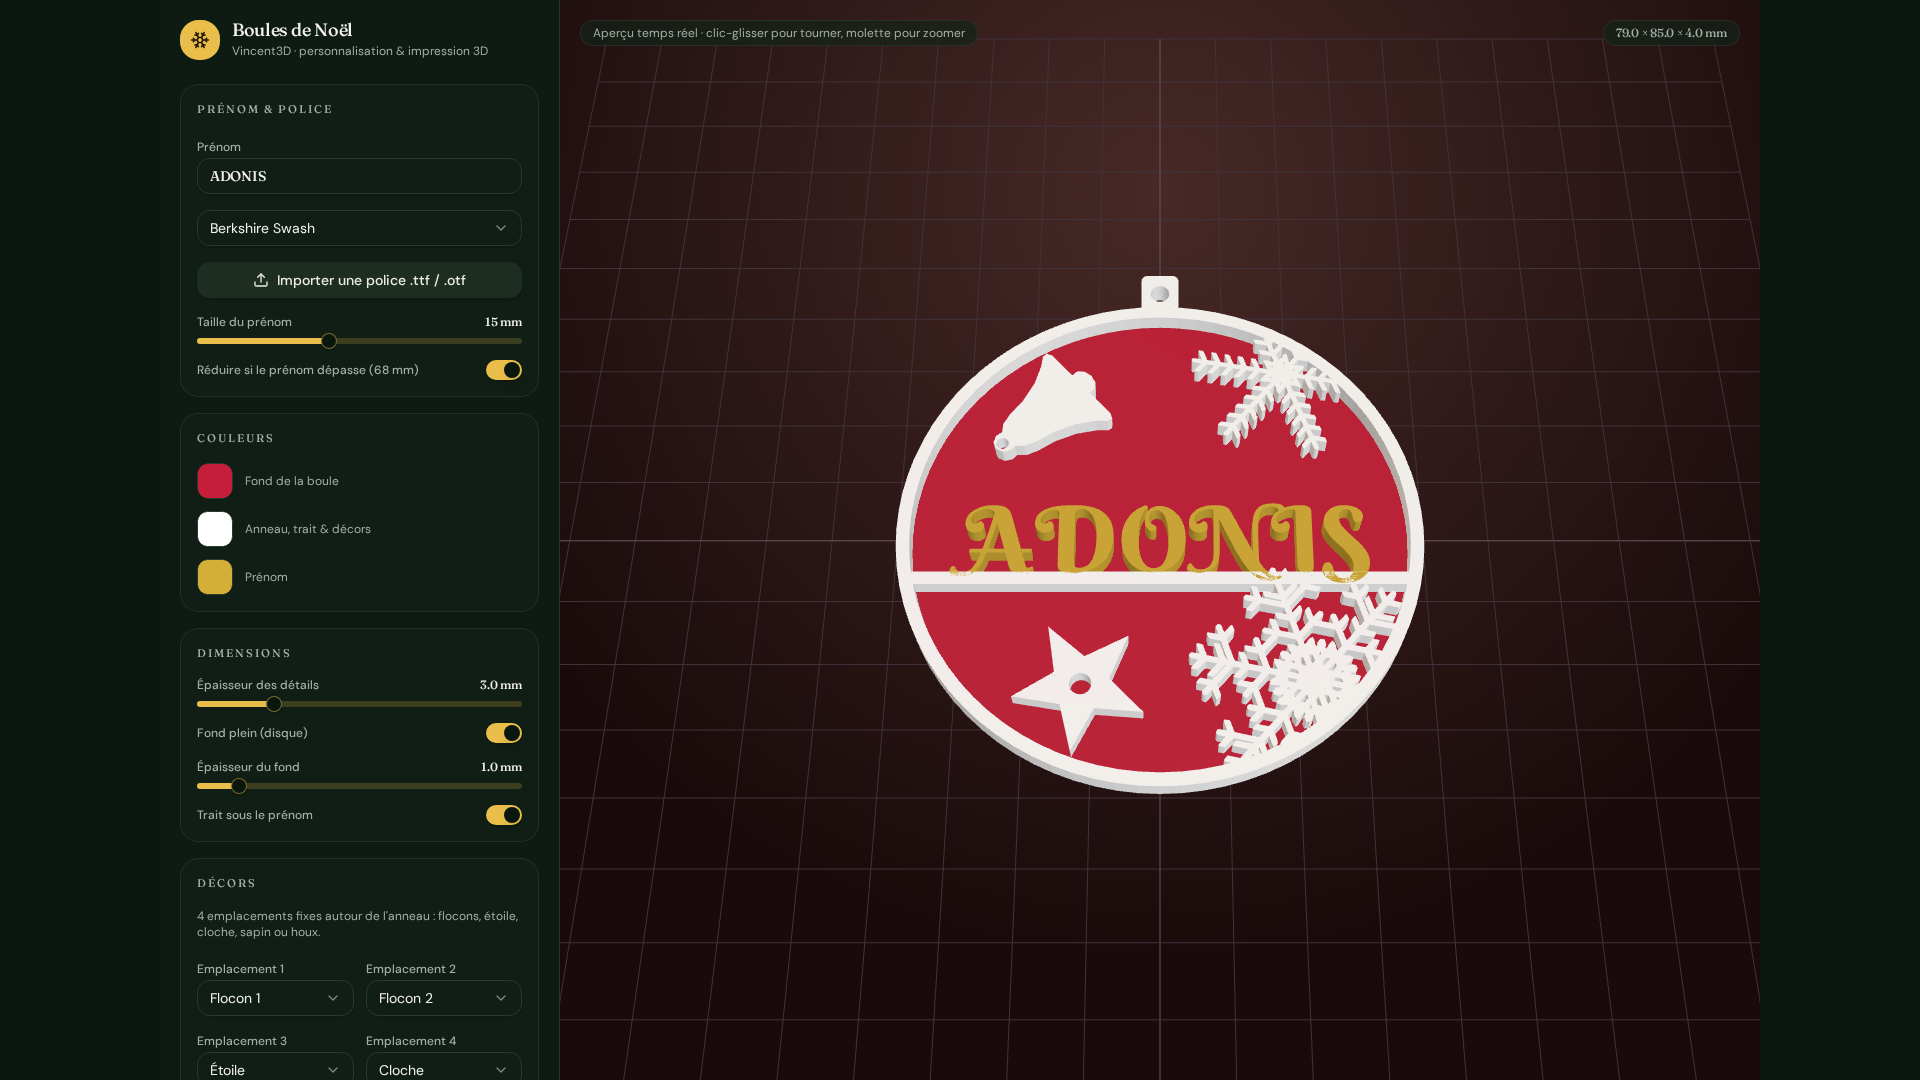
Task: Click the Aperçu temps réel hint label
Action: coord(779,33)
